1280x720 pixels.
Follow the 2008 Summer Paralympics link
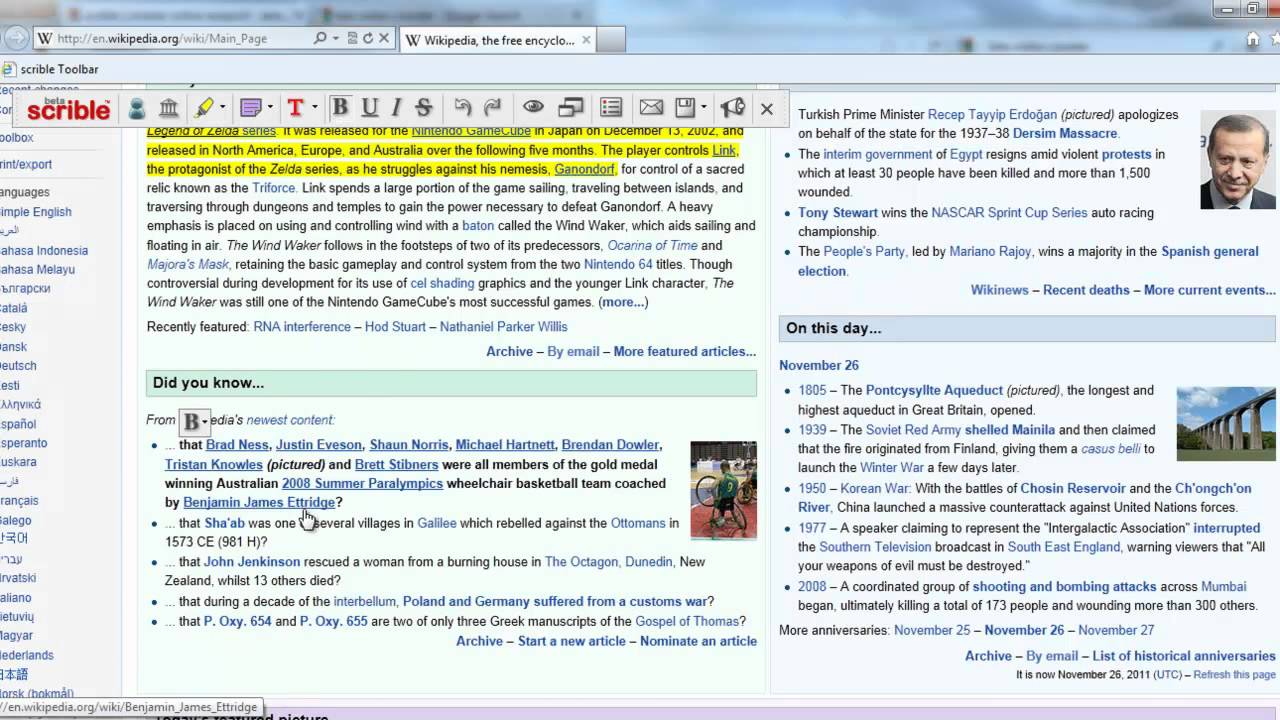click(x=362, y=483)
